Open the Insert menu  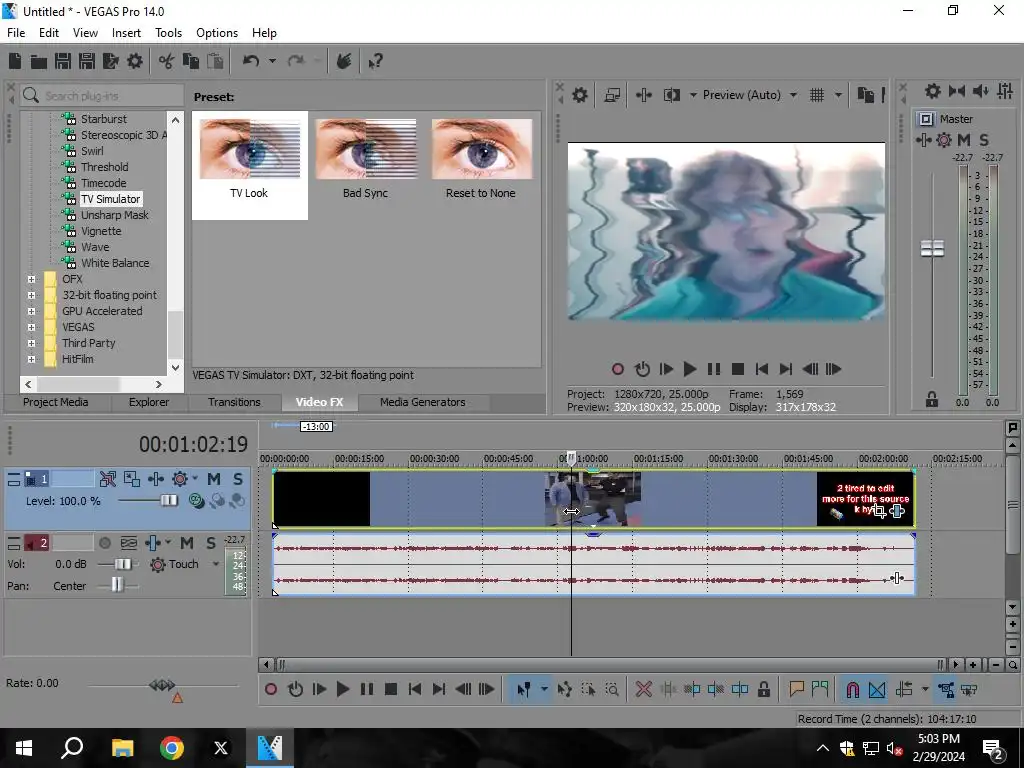126,33
